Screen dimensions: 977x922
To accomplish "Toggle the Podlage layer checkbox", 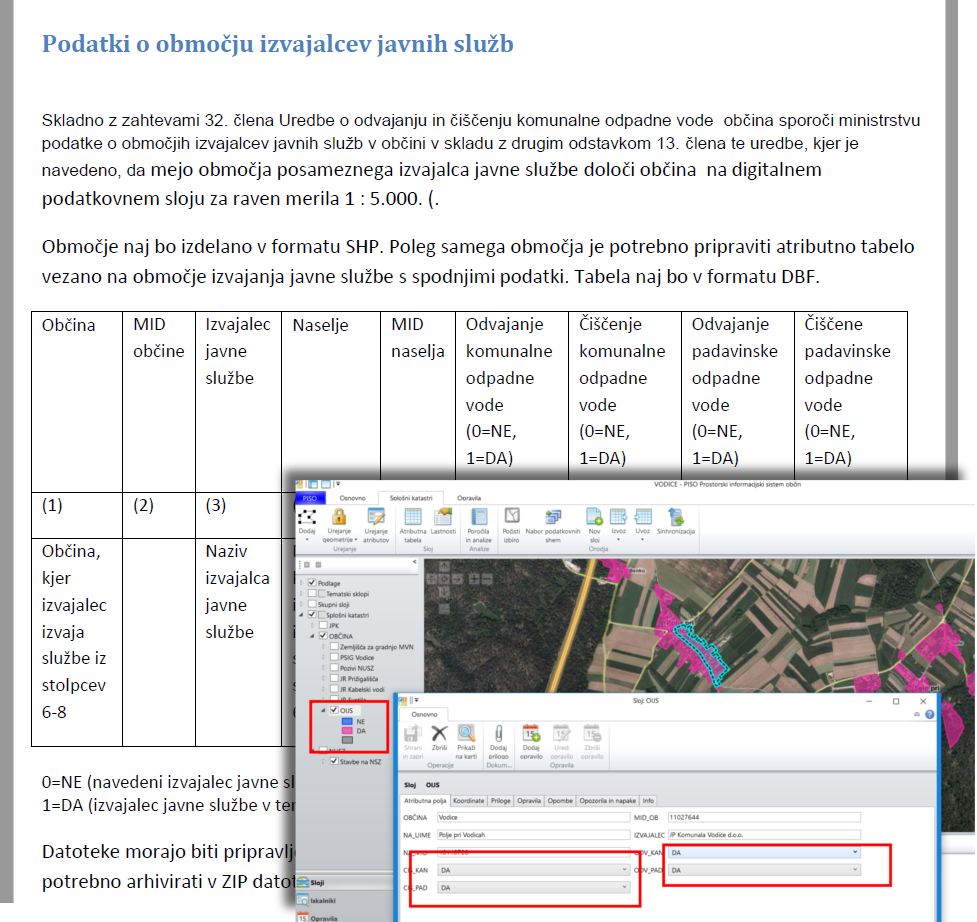I will (x=313, y=583).
